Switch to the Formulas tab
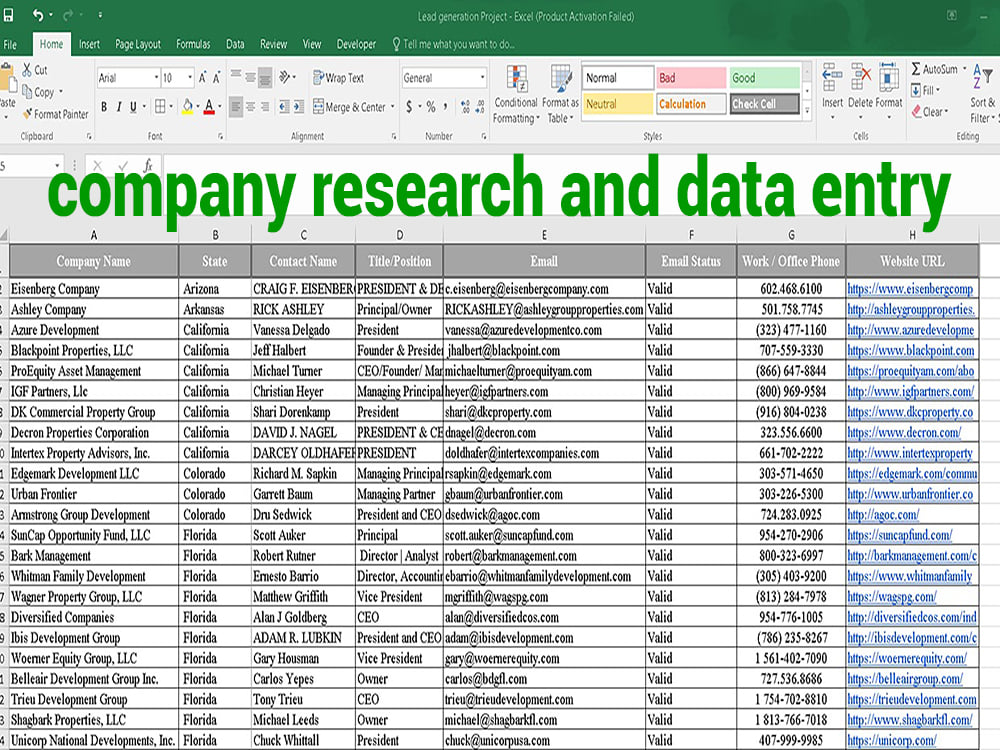The width and height of the screenshot is (1000, 750). 193,44
